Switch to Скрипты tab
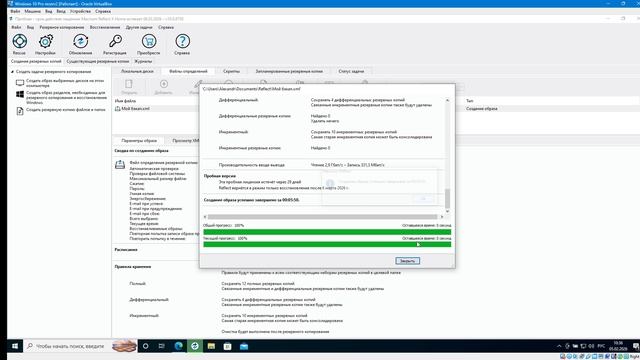 click(231, 71)
